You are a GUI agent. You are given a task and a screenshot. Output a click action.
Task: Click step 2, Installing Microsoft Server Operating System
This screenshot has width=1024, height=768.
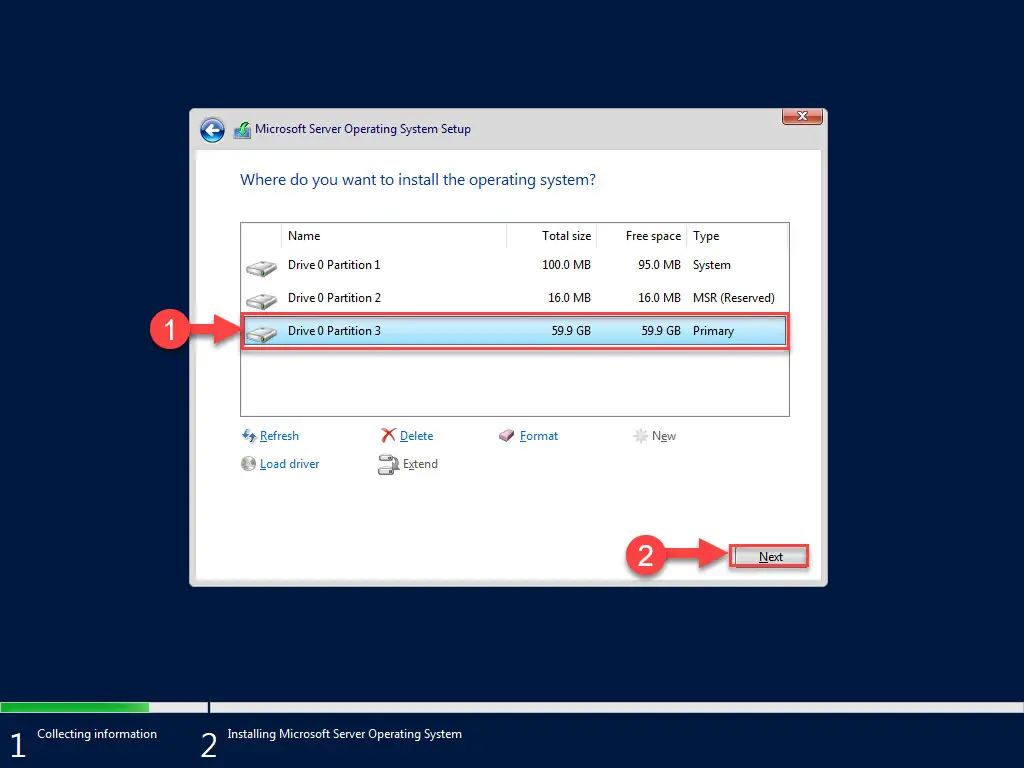point(344,734)
